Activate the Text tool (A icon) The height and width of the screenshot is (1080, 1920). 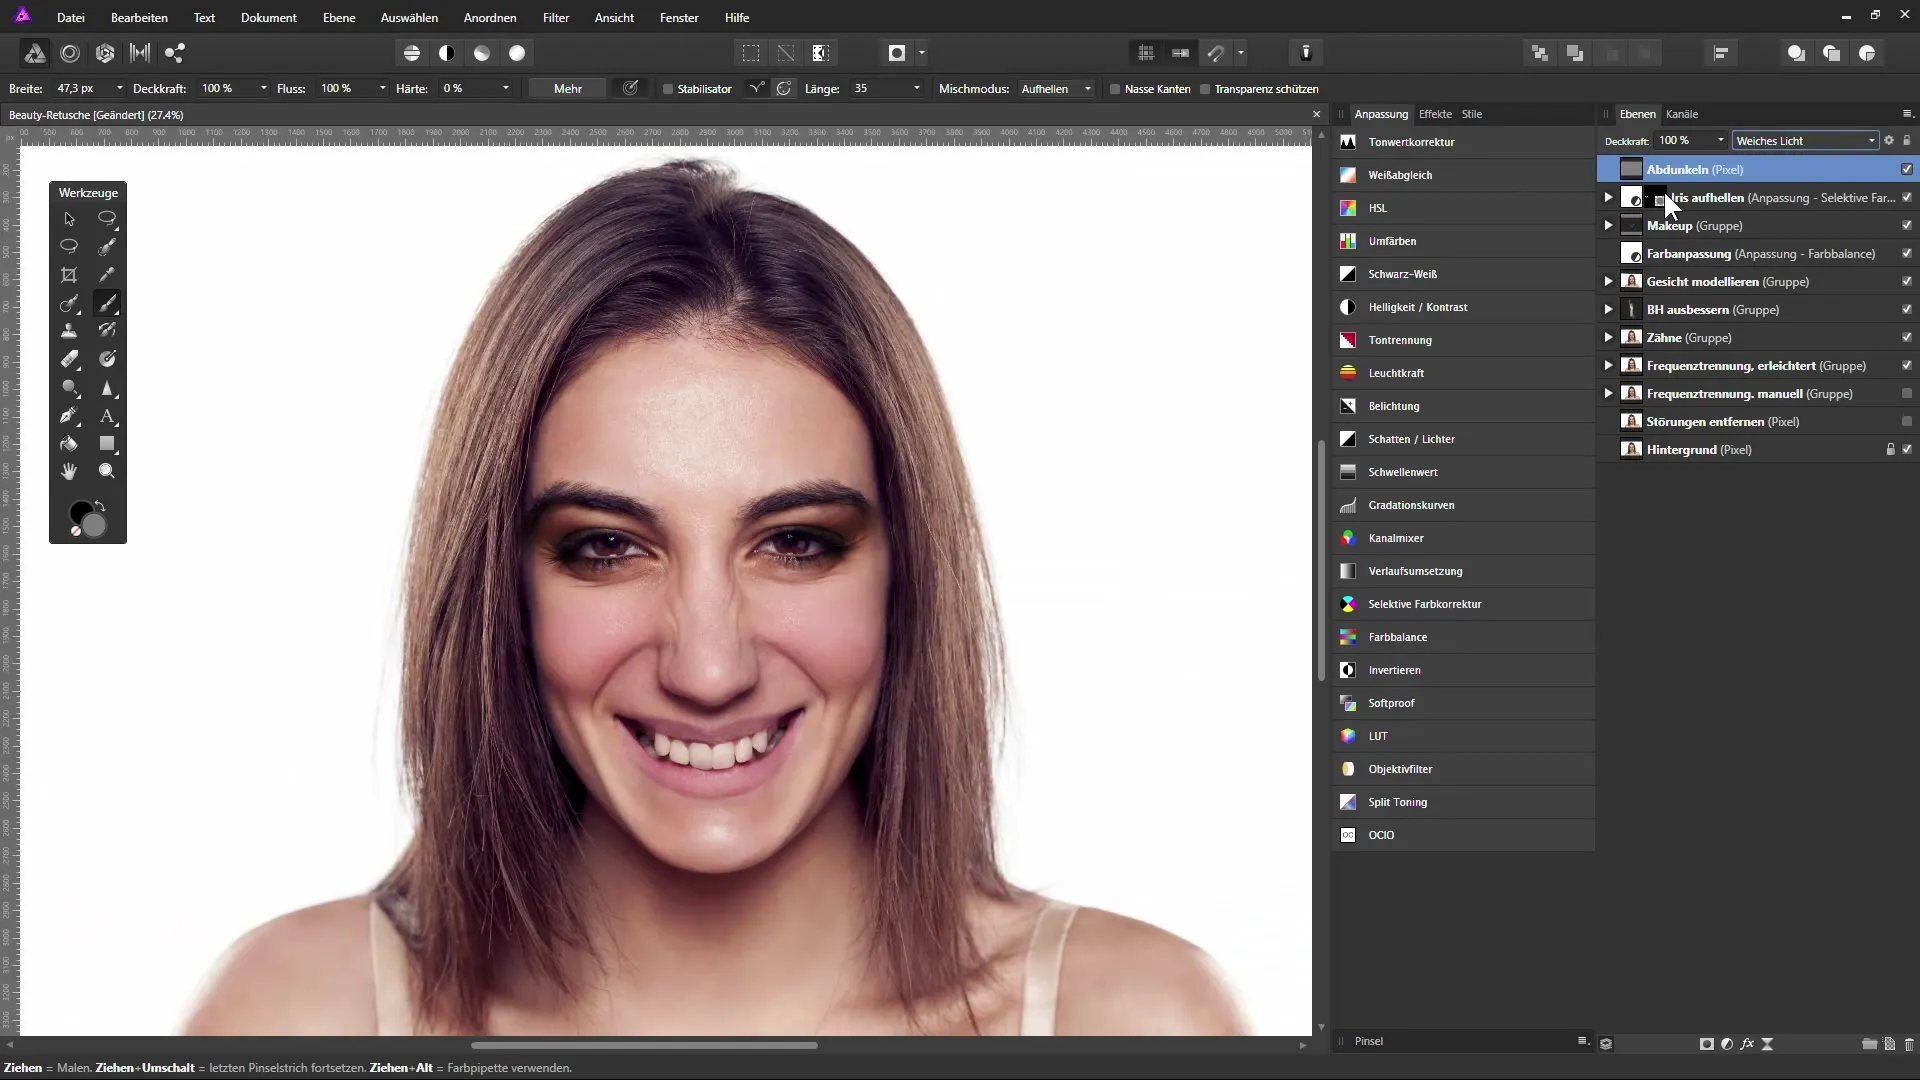107,415
